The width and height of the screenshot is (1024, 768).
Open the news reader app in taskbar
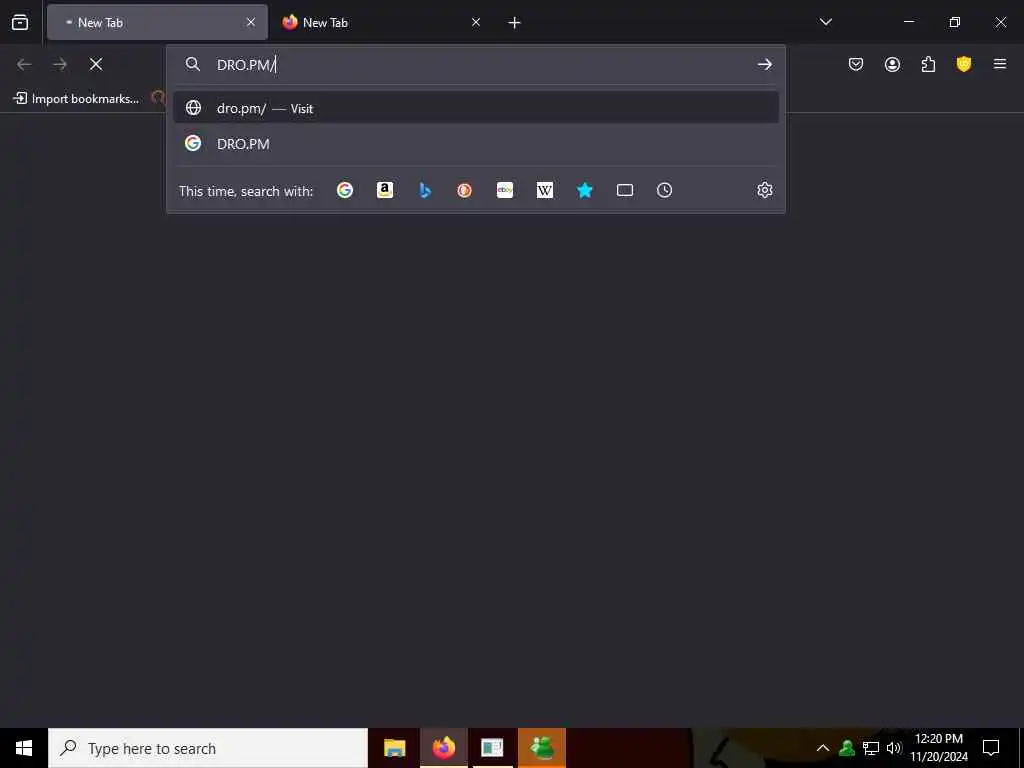[x=492, y=748]
